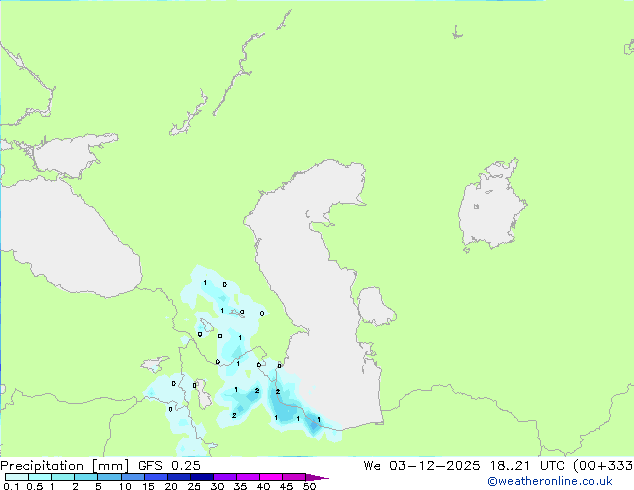Click the legend label '0.5'
Image resolution: width=634 pixels, height=490 pixels.
[35, 486]
